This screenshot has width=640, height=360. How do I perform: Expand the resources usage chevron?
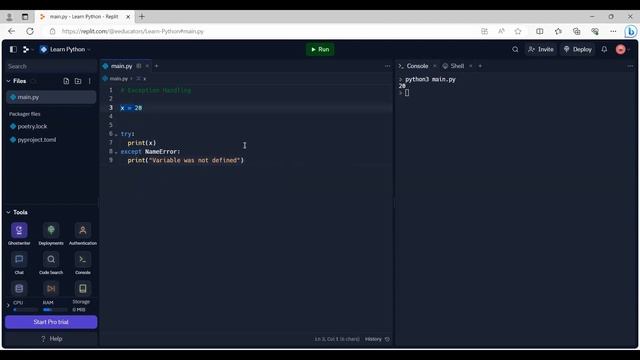click(8, 305)
